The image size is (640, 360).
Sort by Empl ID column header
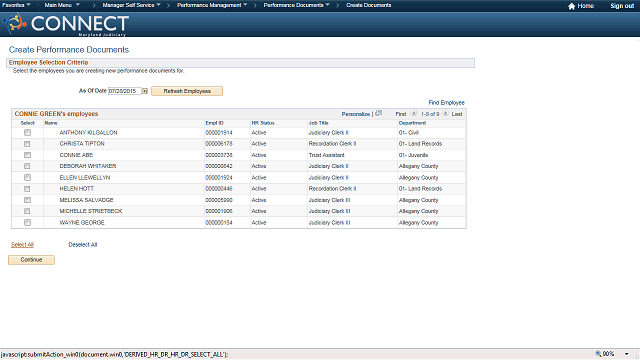(x=214, y=123)
